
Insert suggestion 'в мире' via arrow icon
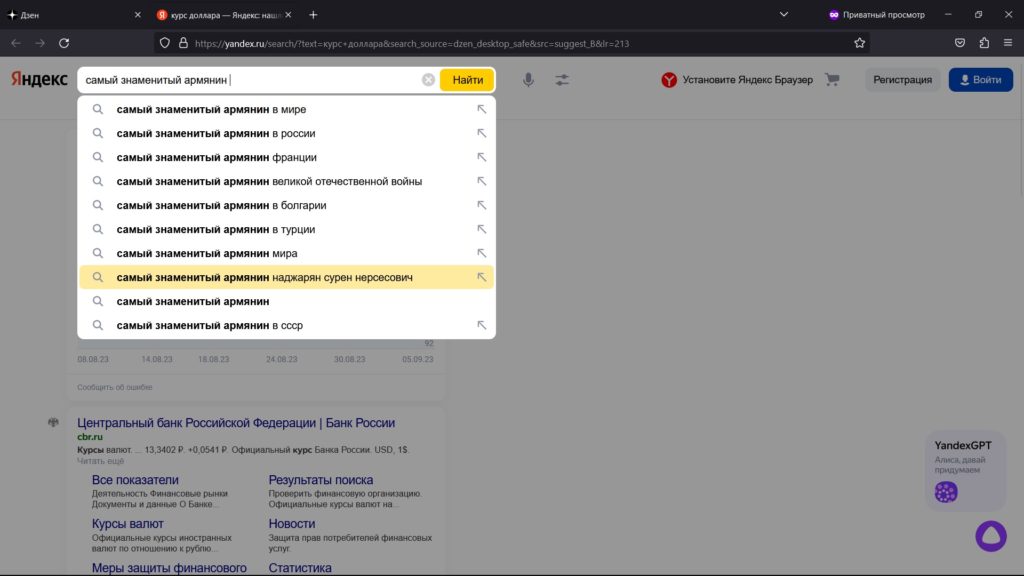(x=481, y=109)
